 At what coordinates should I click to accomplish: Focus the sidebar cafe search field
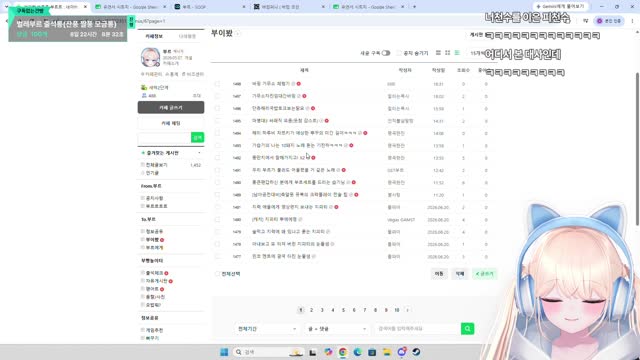click(x=164, y=138)
